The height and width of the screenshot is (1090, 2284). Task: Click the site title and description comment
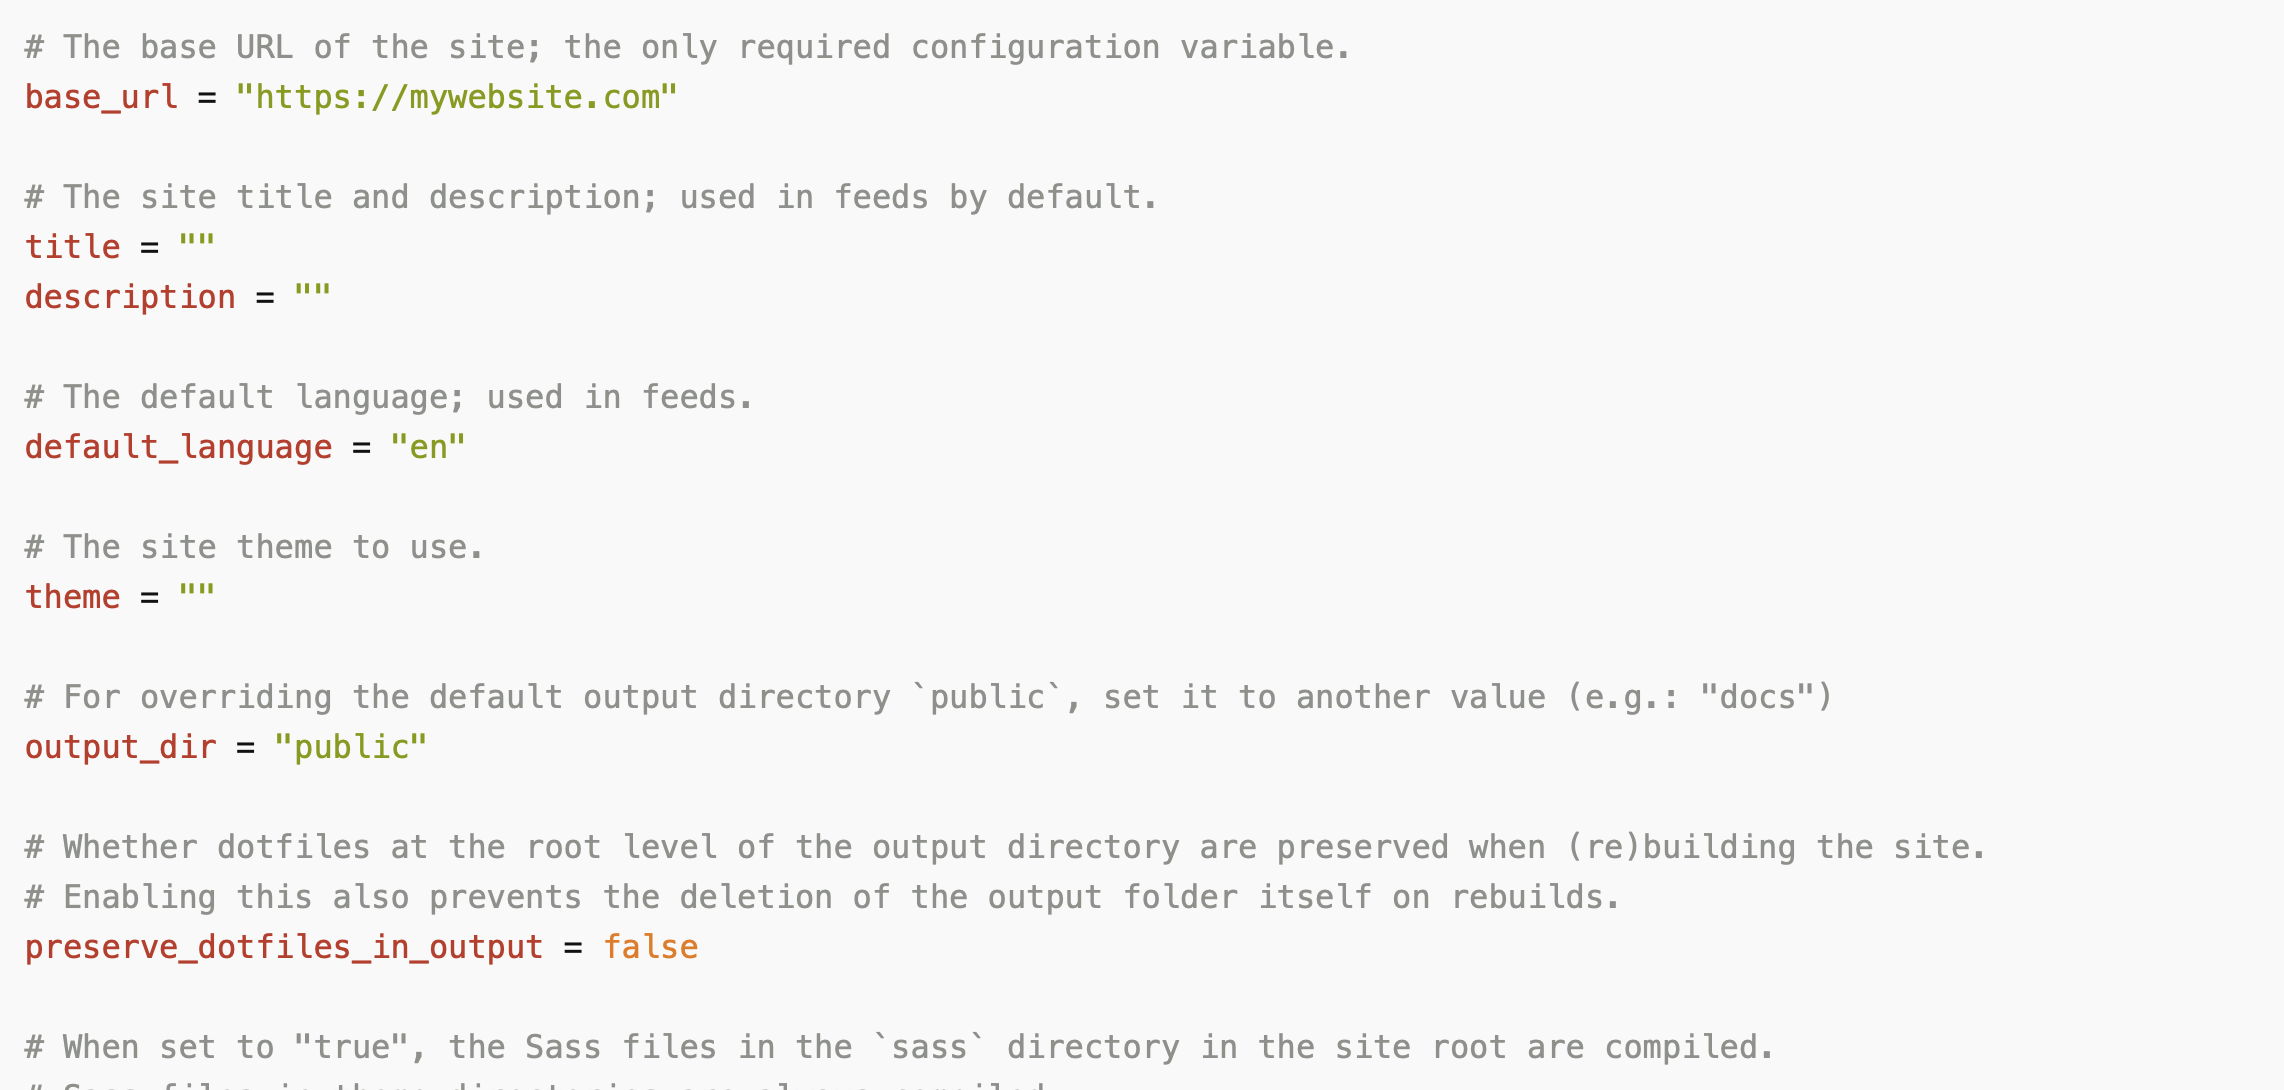591,197
